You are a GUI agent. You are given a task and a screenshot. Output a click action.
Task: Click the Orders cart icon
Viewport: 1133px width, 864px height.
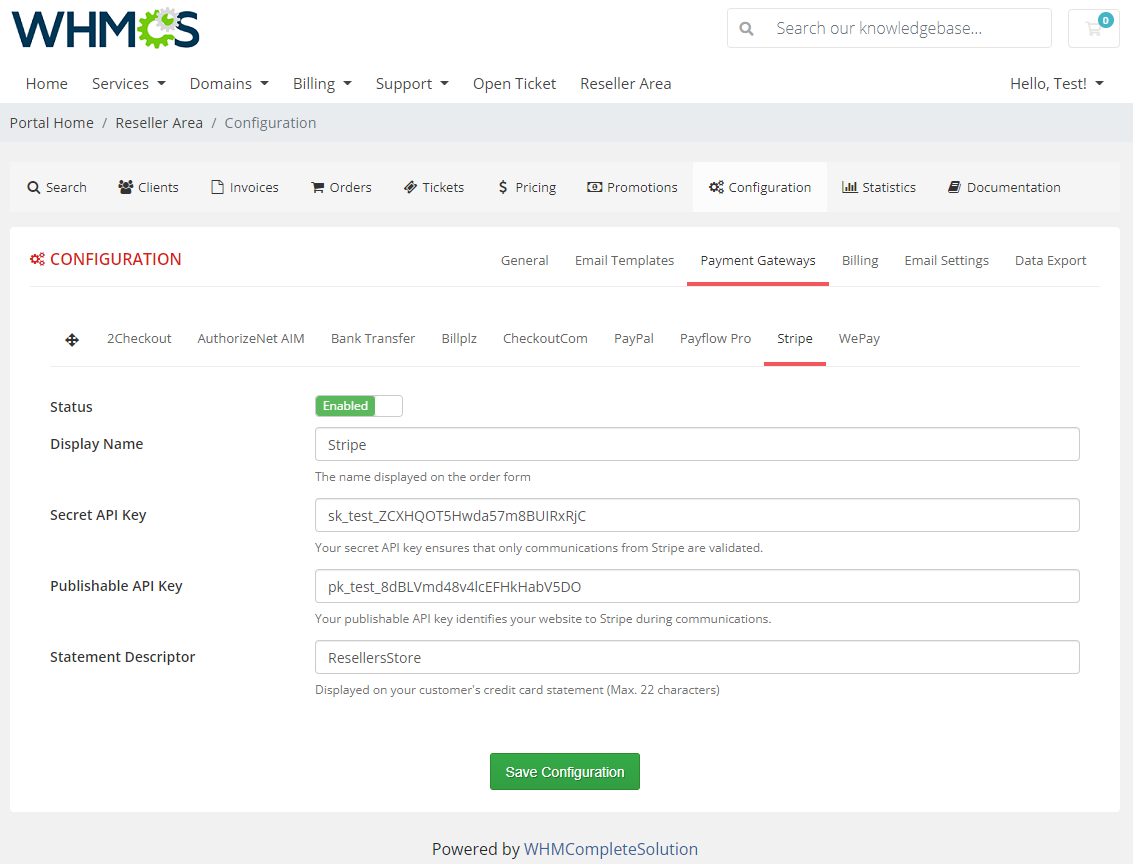pos(317,188)
